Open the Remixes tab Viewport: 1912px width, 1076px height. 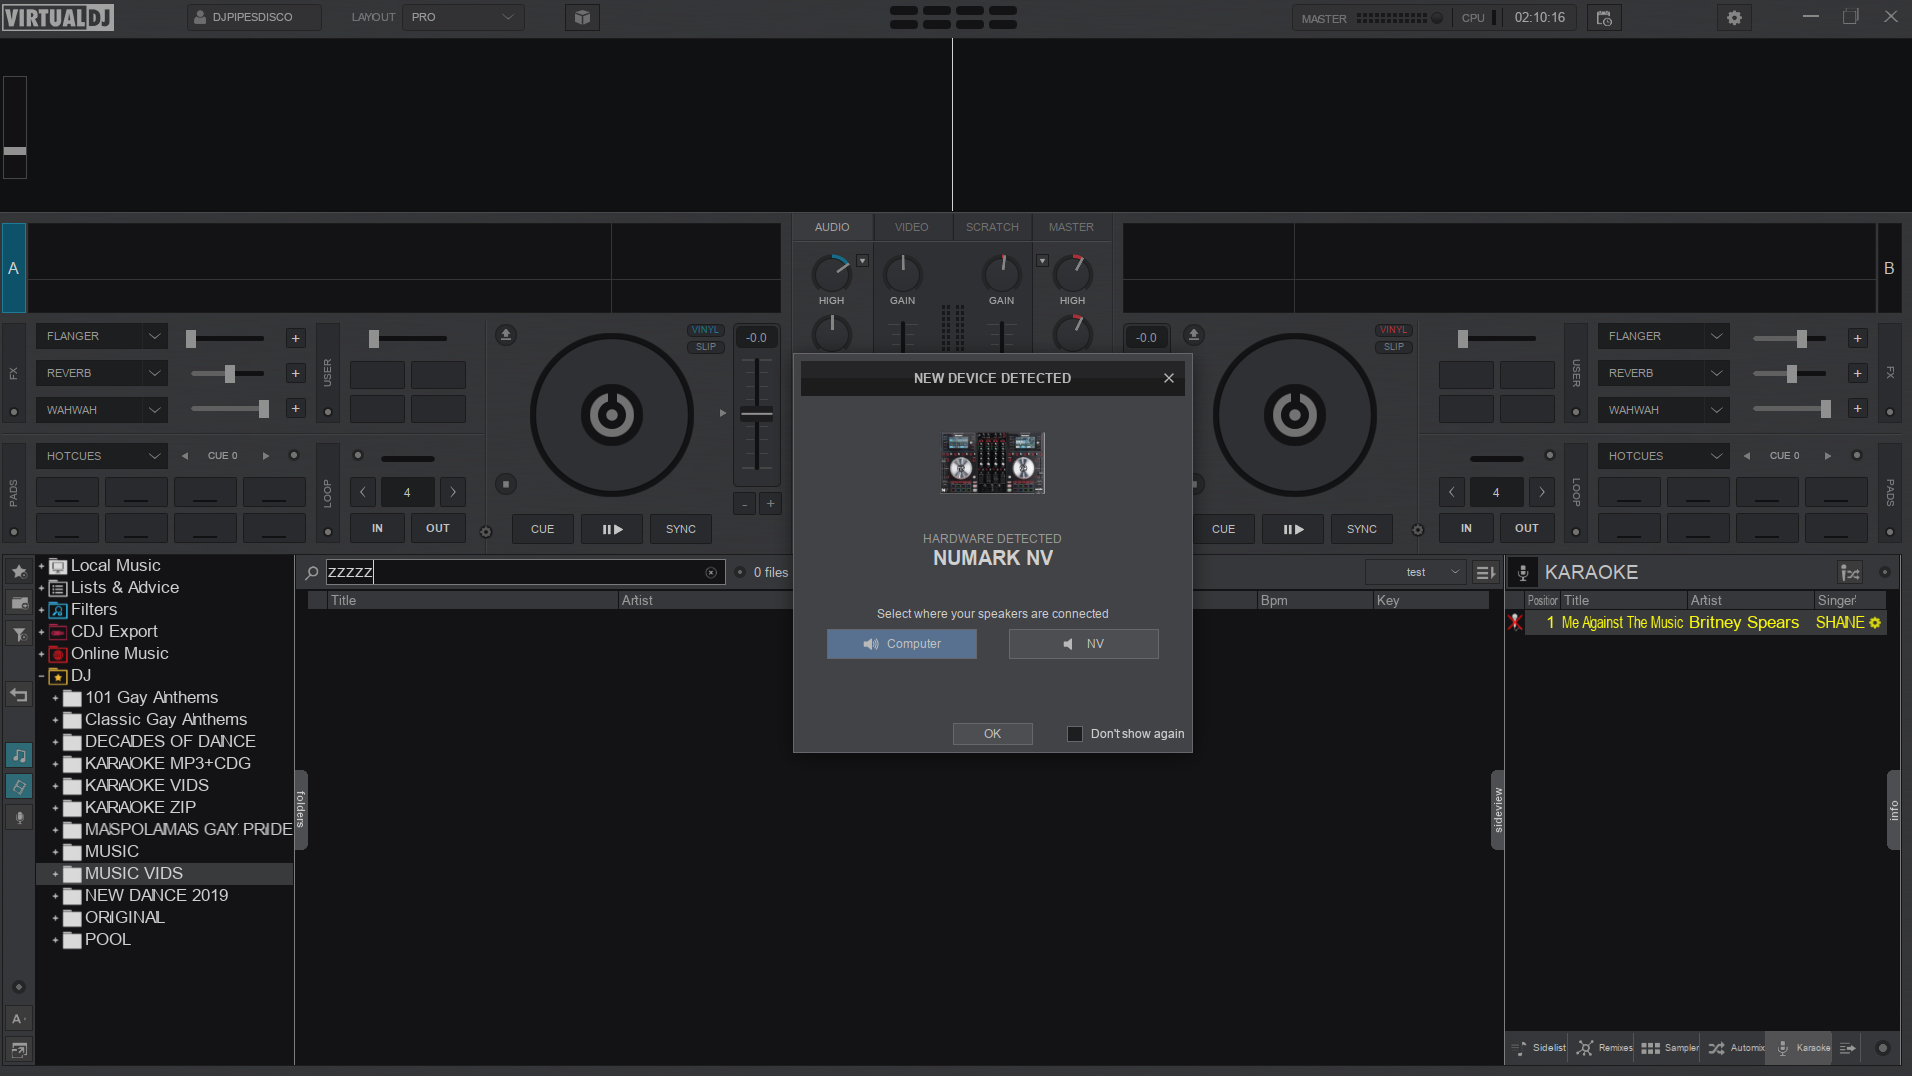[1604, 1048]
